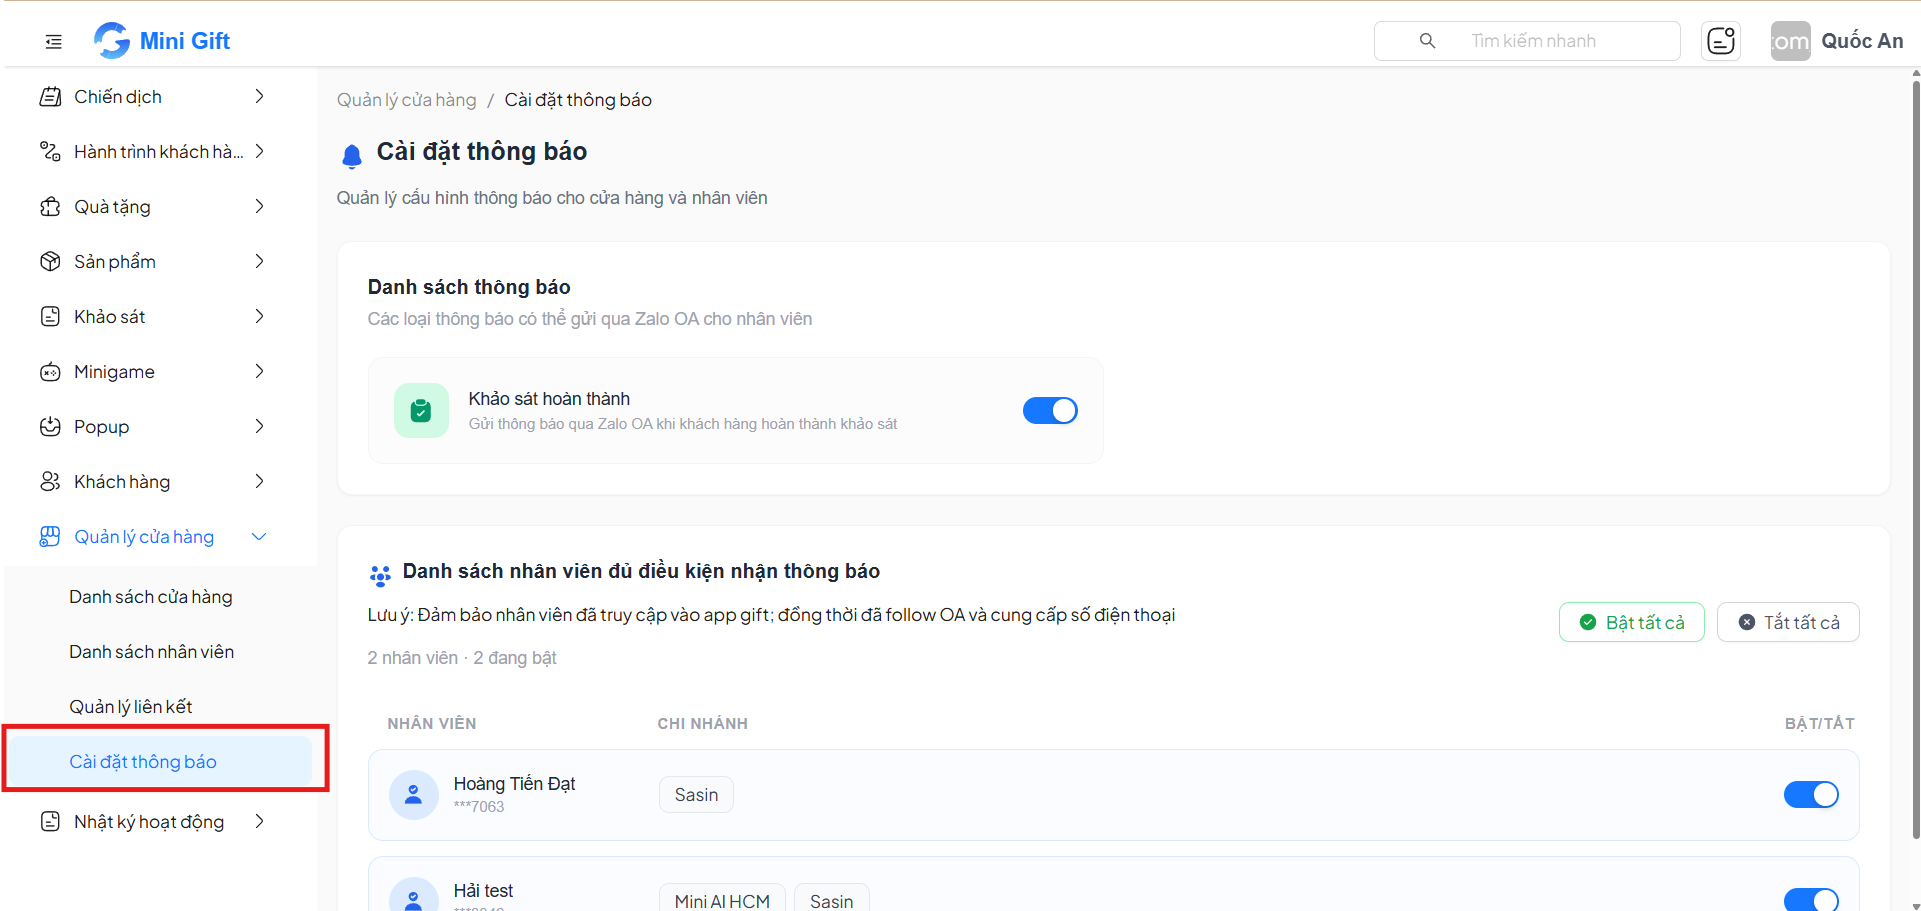Click the Tắt tất cả button
The image size is (1921, 911).
[1788, 622]
